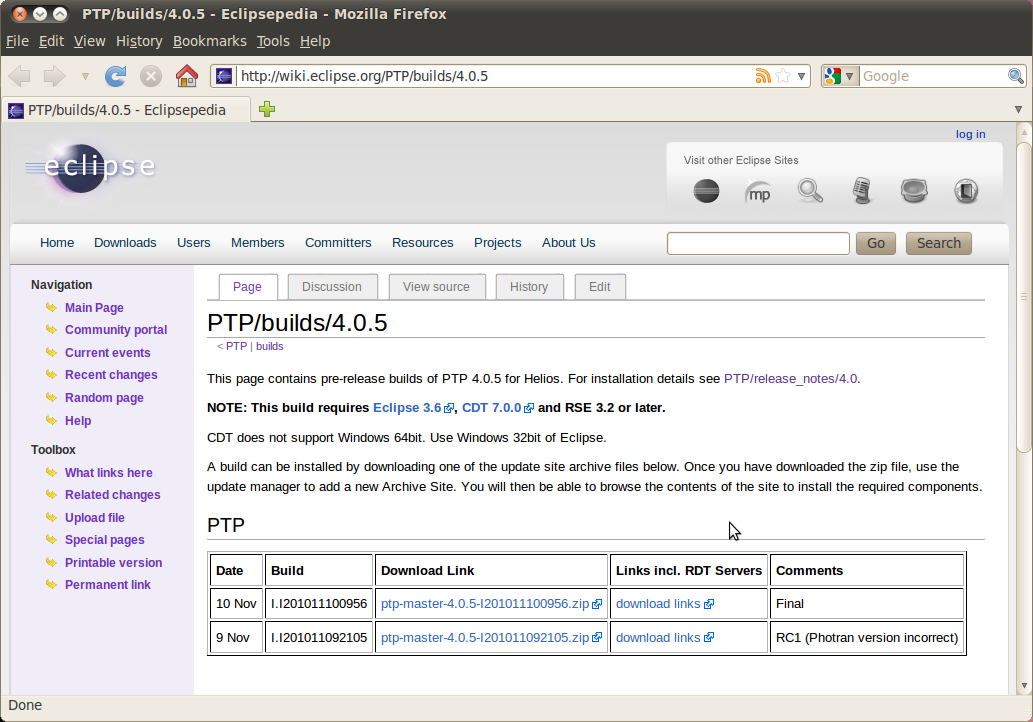
Task: Open the Eclipse Marketplace 'mp' icon
Action: tap(758, 192)
